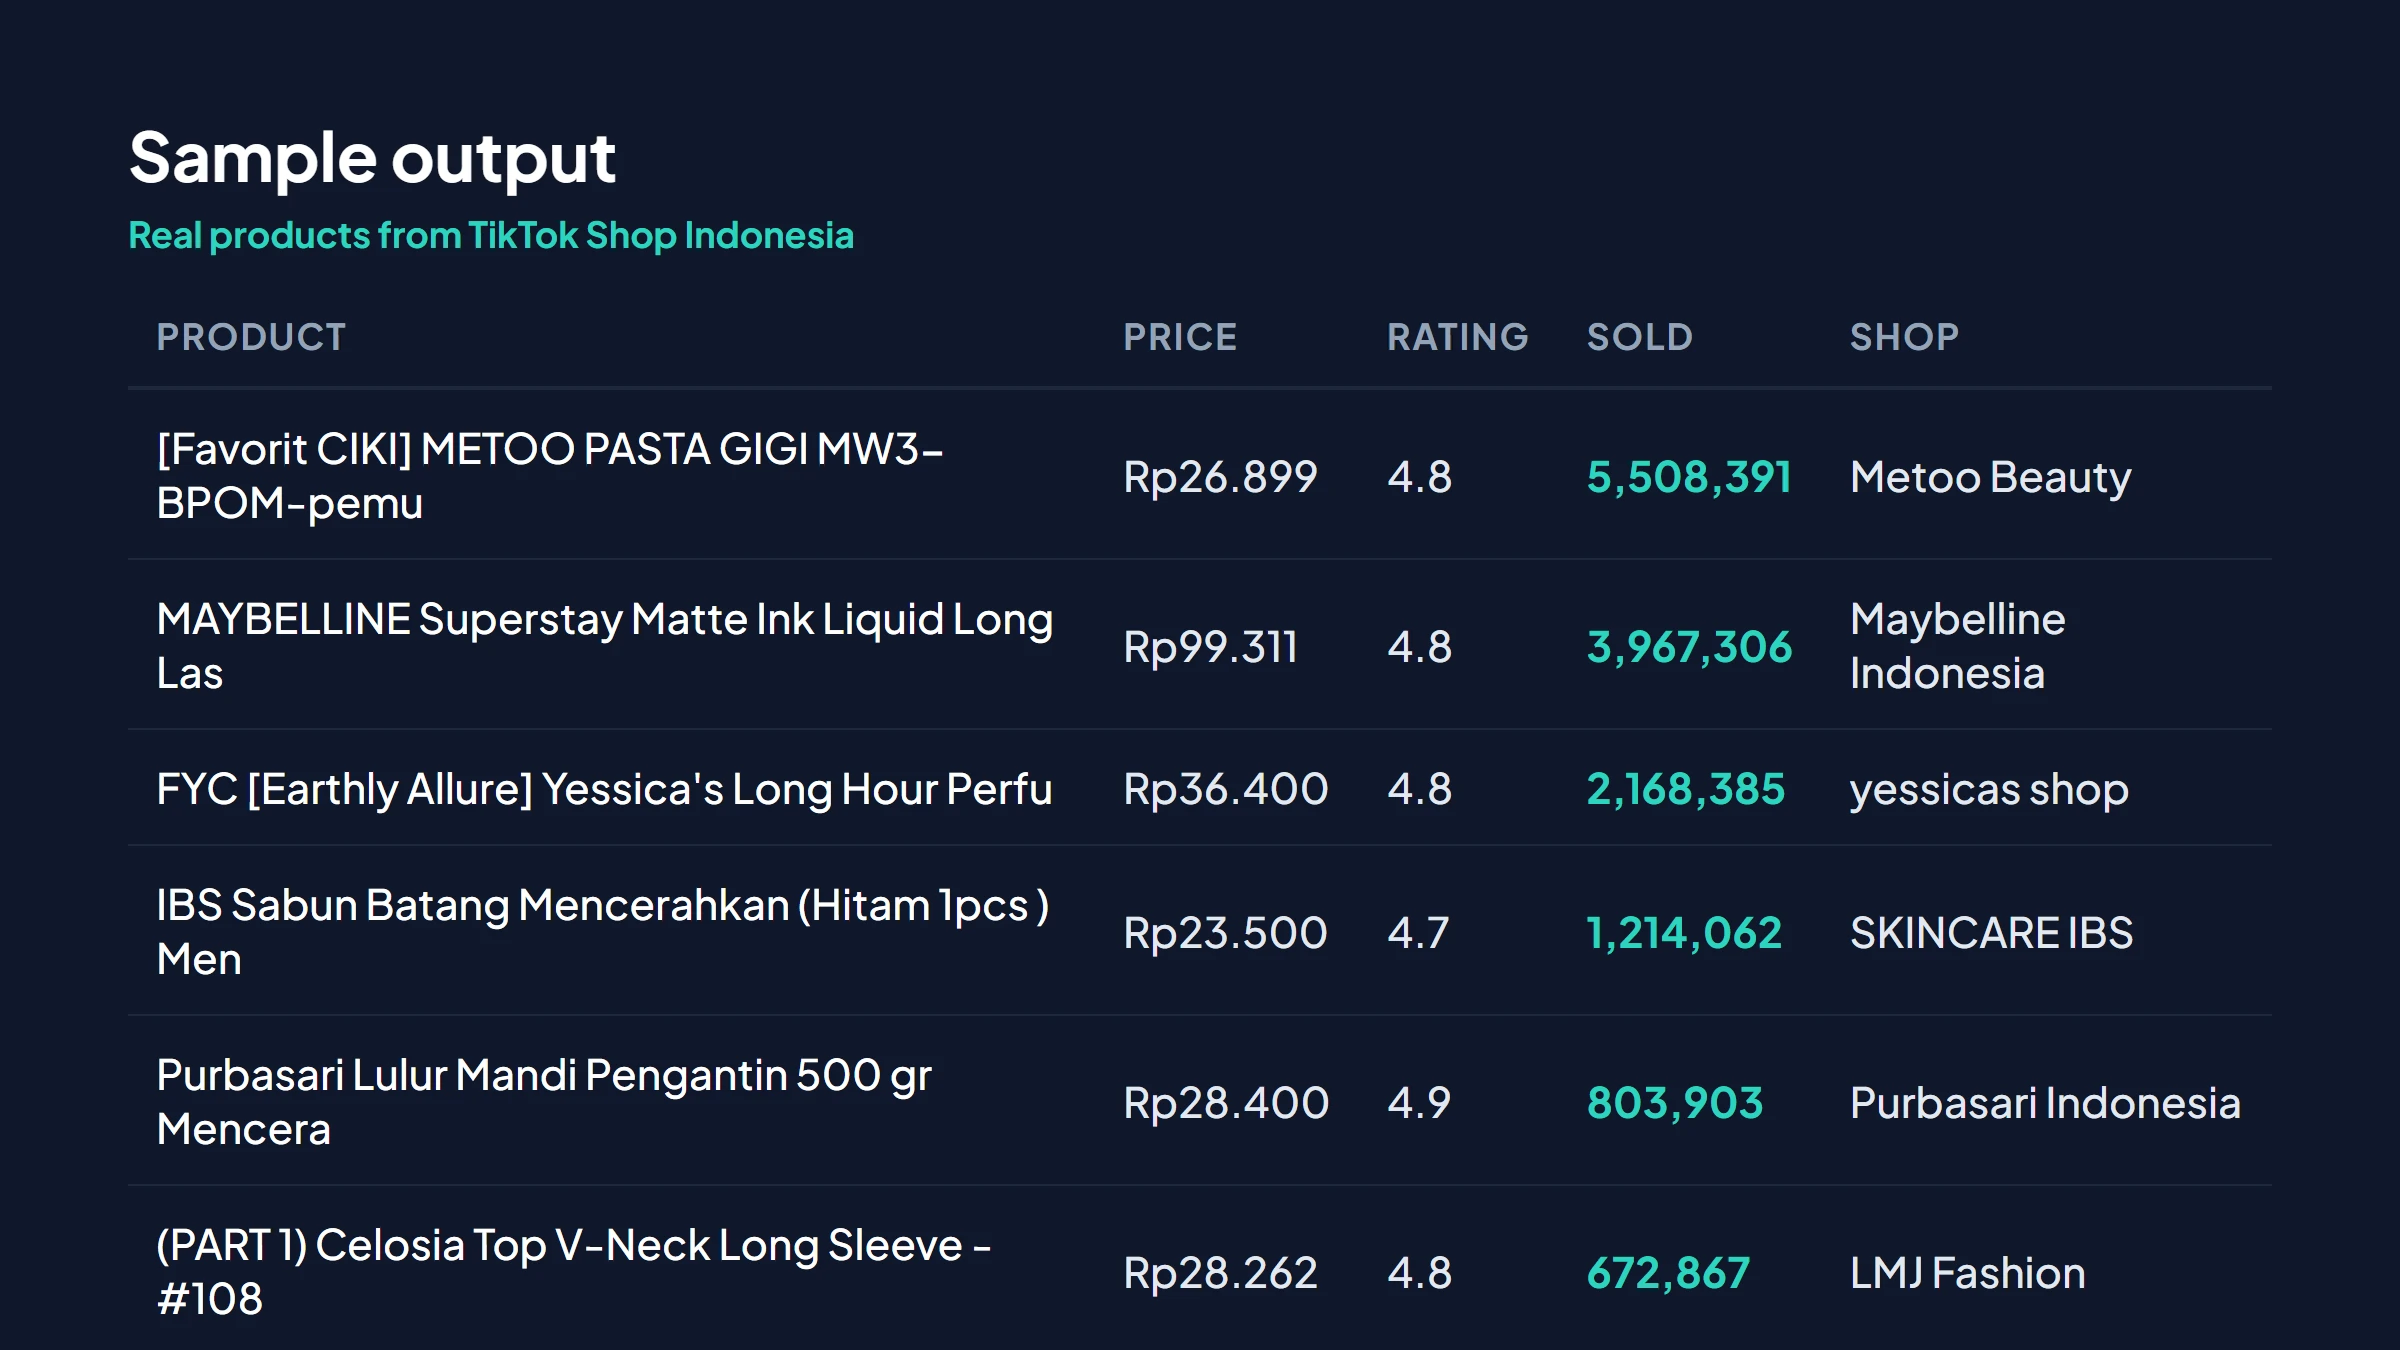Select FYC Earthly Allure product name
Viewport: 2400px width, 1350px height.
coord(604,789)
